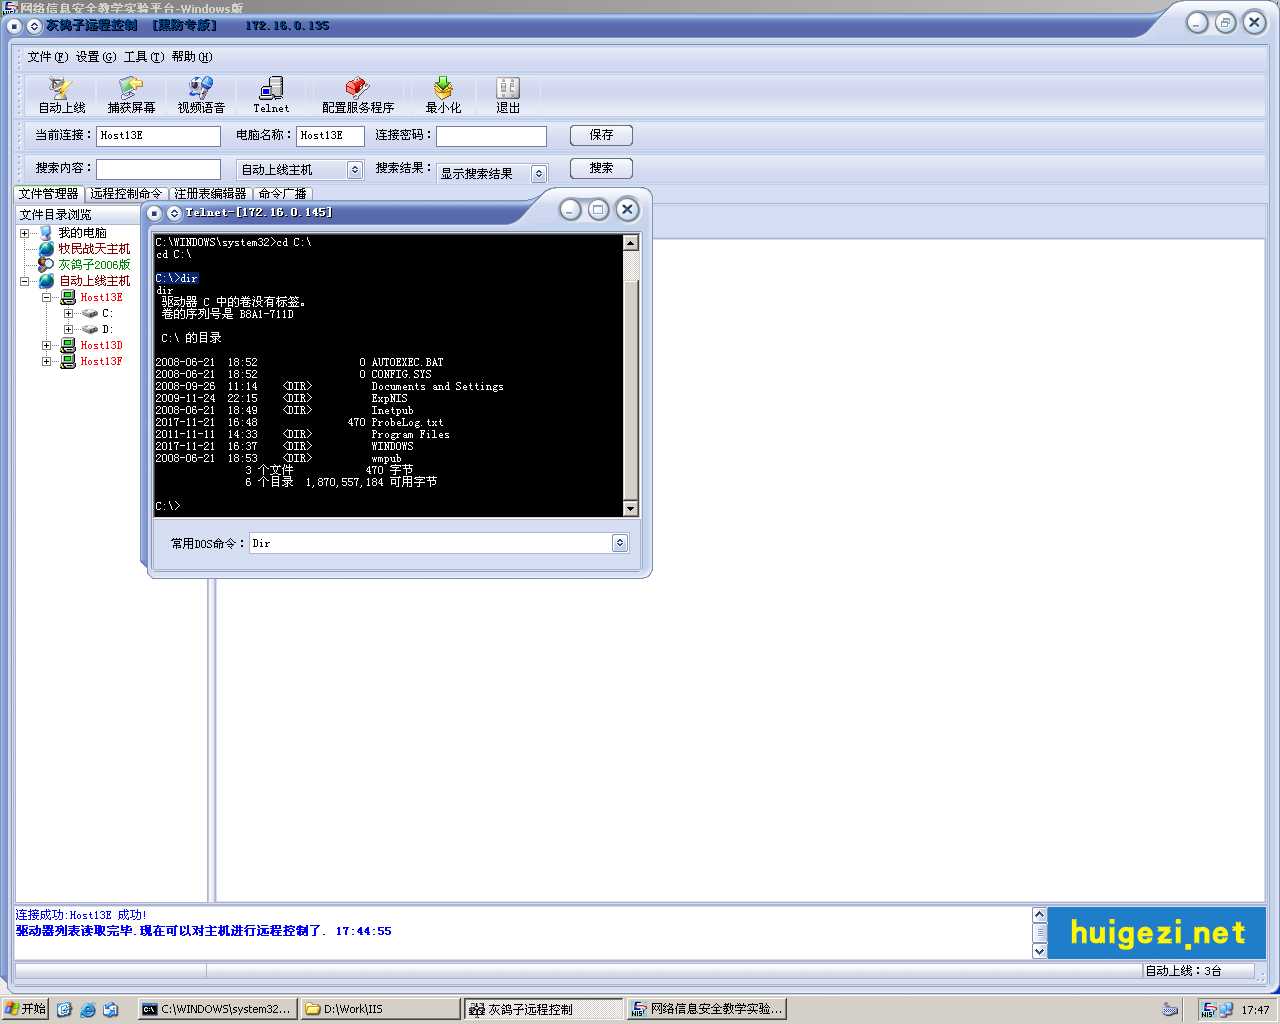The height and width of the screenshot is (1024, 1280).
Task: Open 自动上线主机 search scope dropdown
Action: [355, 170]
